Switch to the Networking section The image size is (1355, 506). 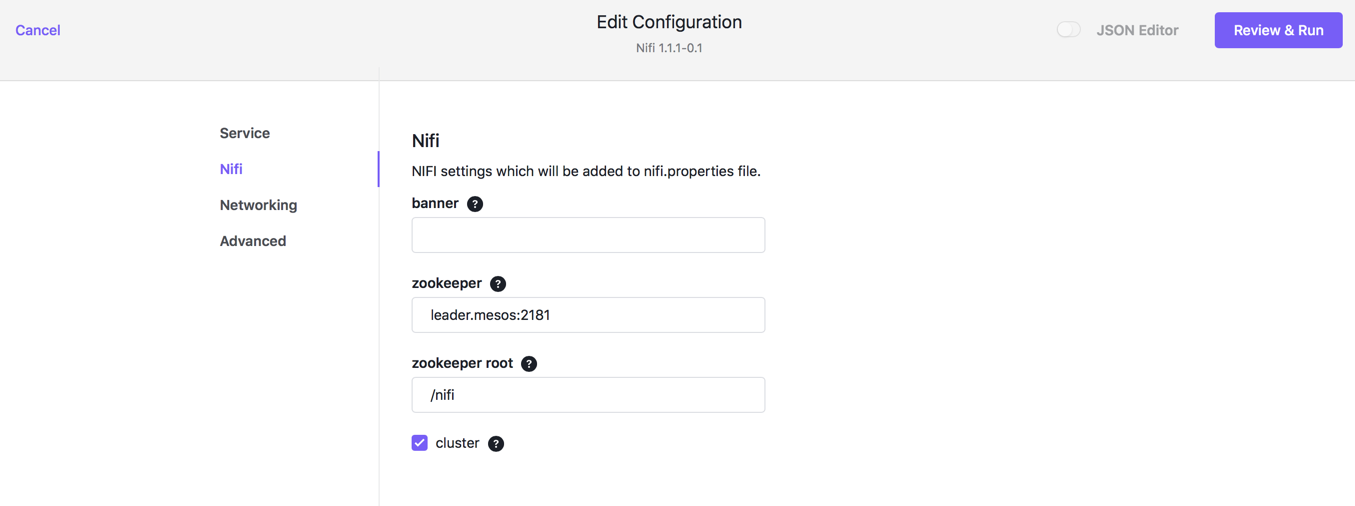click(x=258, y=205)
